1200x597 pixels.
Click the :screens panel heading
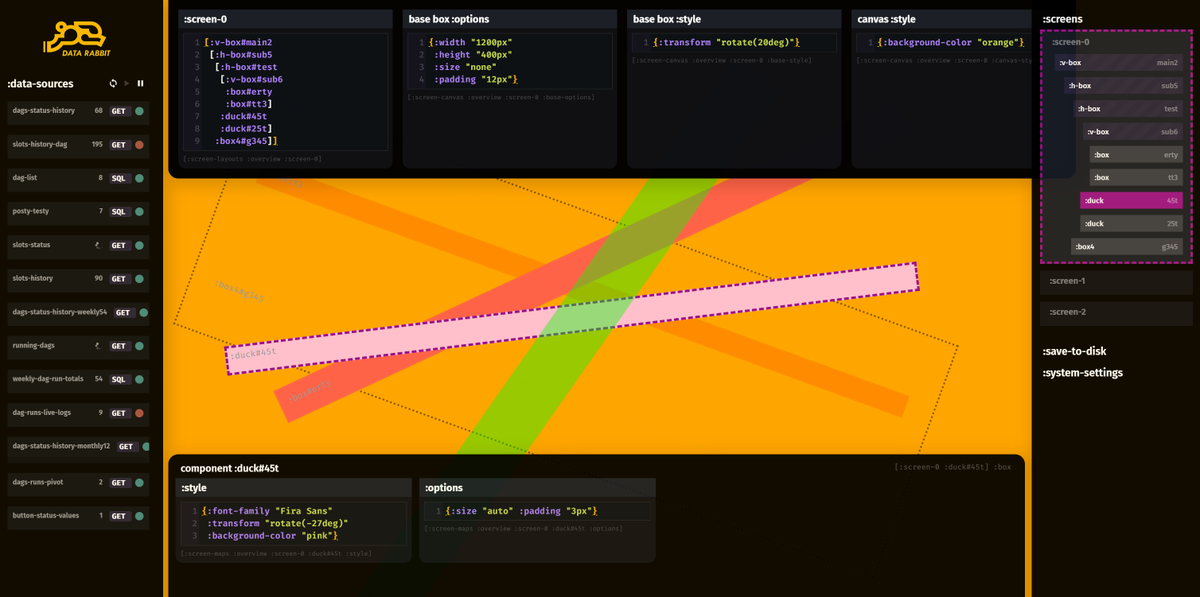pos(1062,19)
